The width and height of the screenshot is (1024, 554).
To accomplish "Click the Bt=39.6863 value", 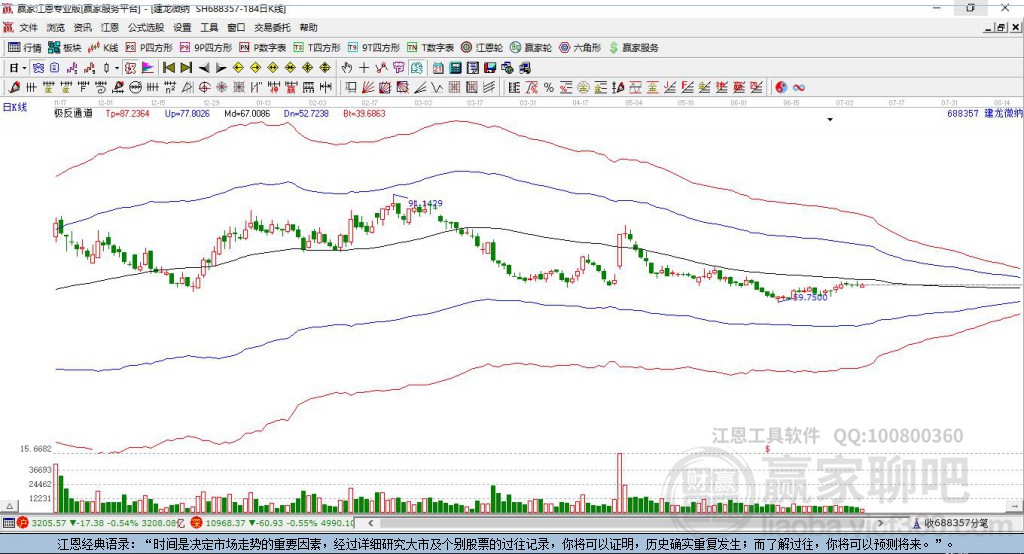I will point(364,114).
